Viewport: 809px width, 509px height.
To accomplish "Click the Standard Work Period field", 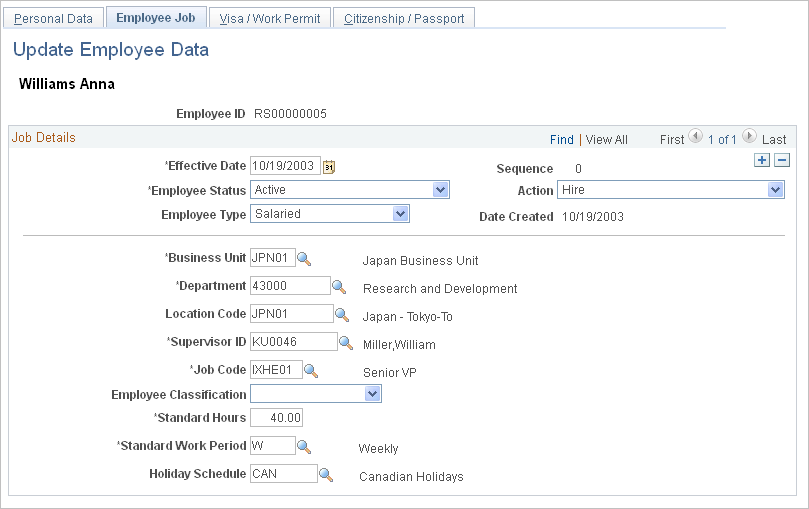I will point(273,446).
